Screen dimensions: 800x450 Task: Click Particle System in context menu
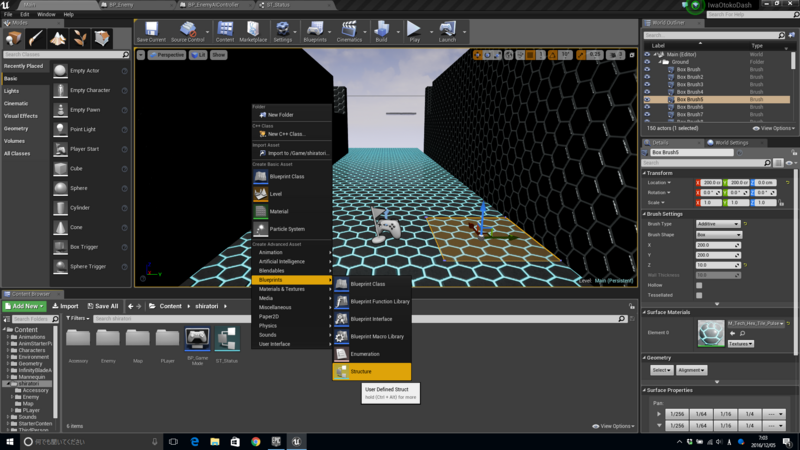(292, 229)
